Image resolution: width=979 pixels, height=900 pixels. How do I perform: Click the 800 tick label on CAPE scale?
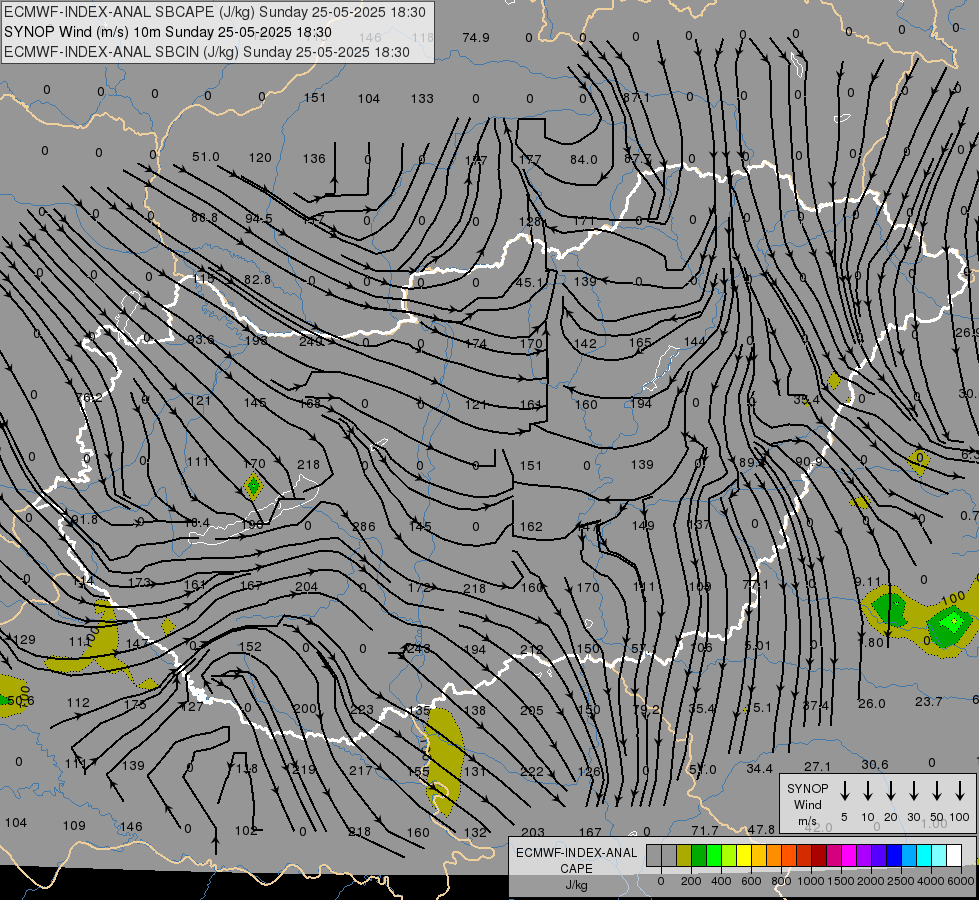[781, 881]
